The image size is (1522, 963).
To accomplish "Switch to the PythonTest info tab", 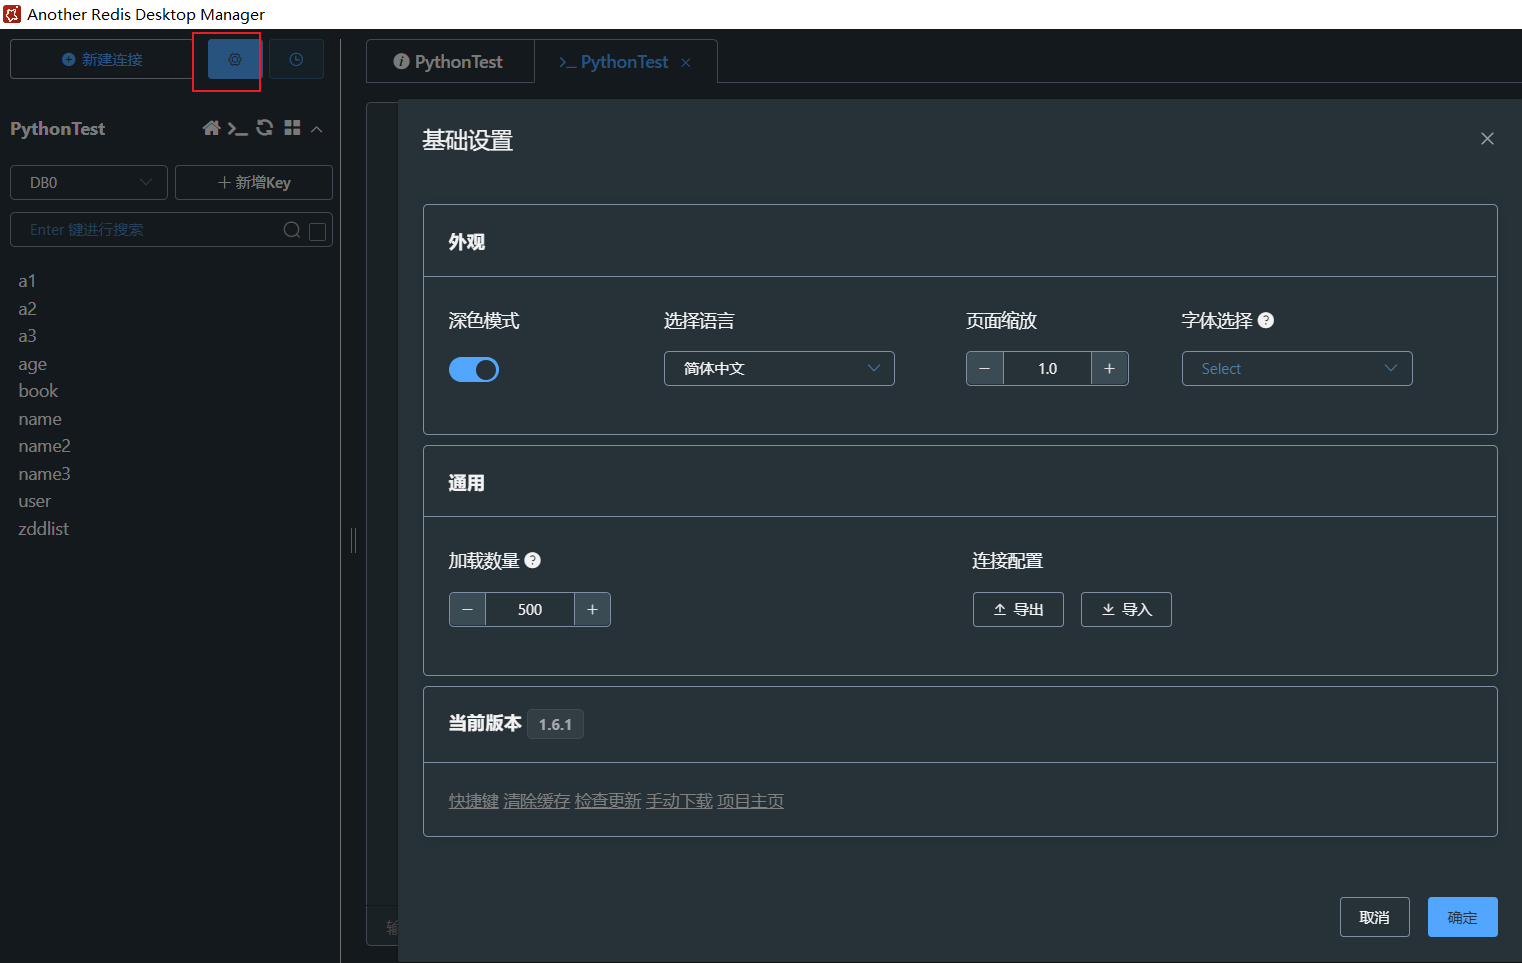I will coord(449,62).
